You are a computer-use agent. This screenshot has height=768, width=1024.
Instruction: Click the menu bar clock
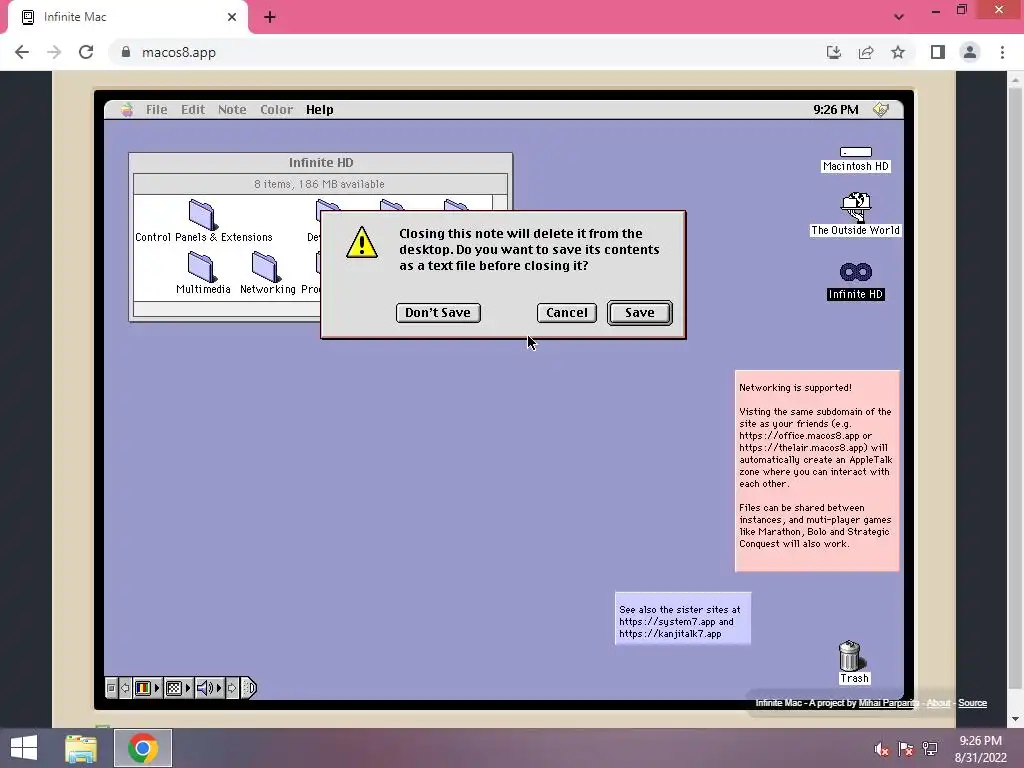pos(835,110)
